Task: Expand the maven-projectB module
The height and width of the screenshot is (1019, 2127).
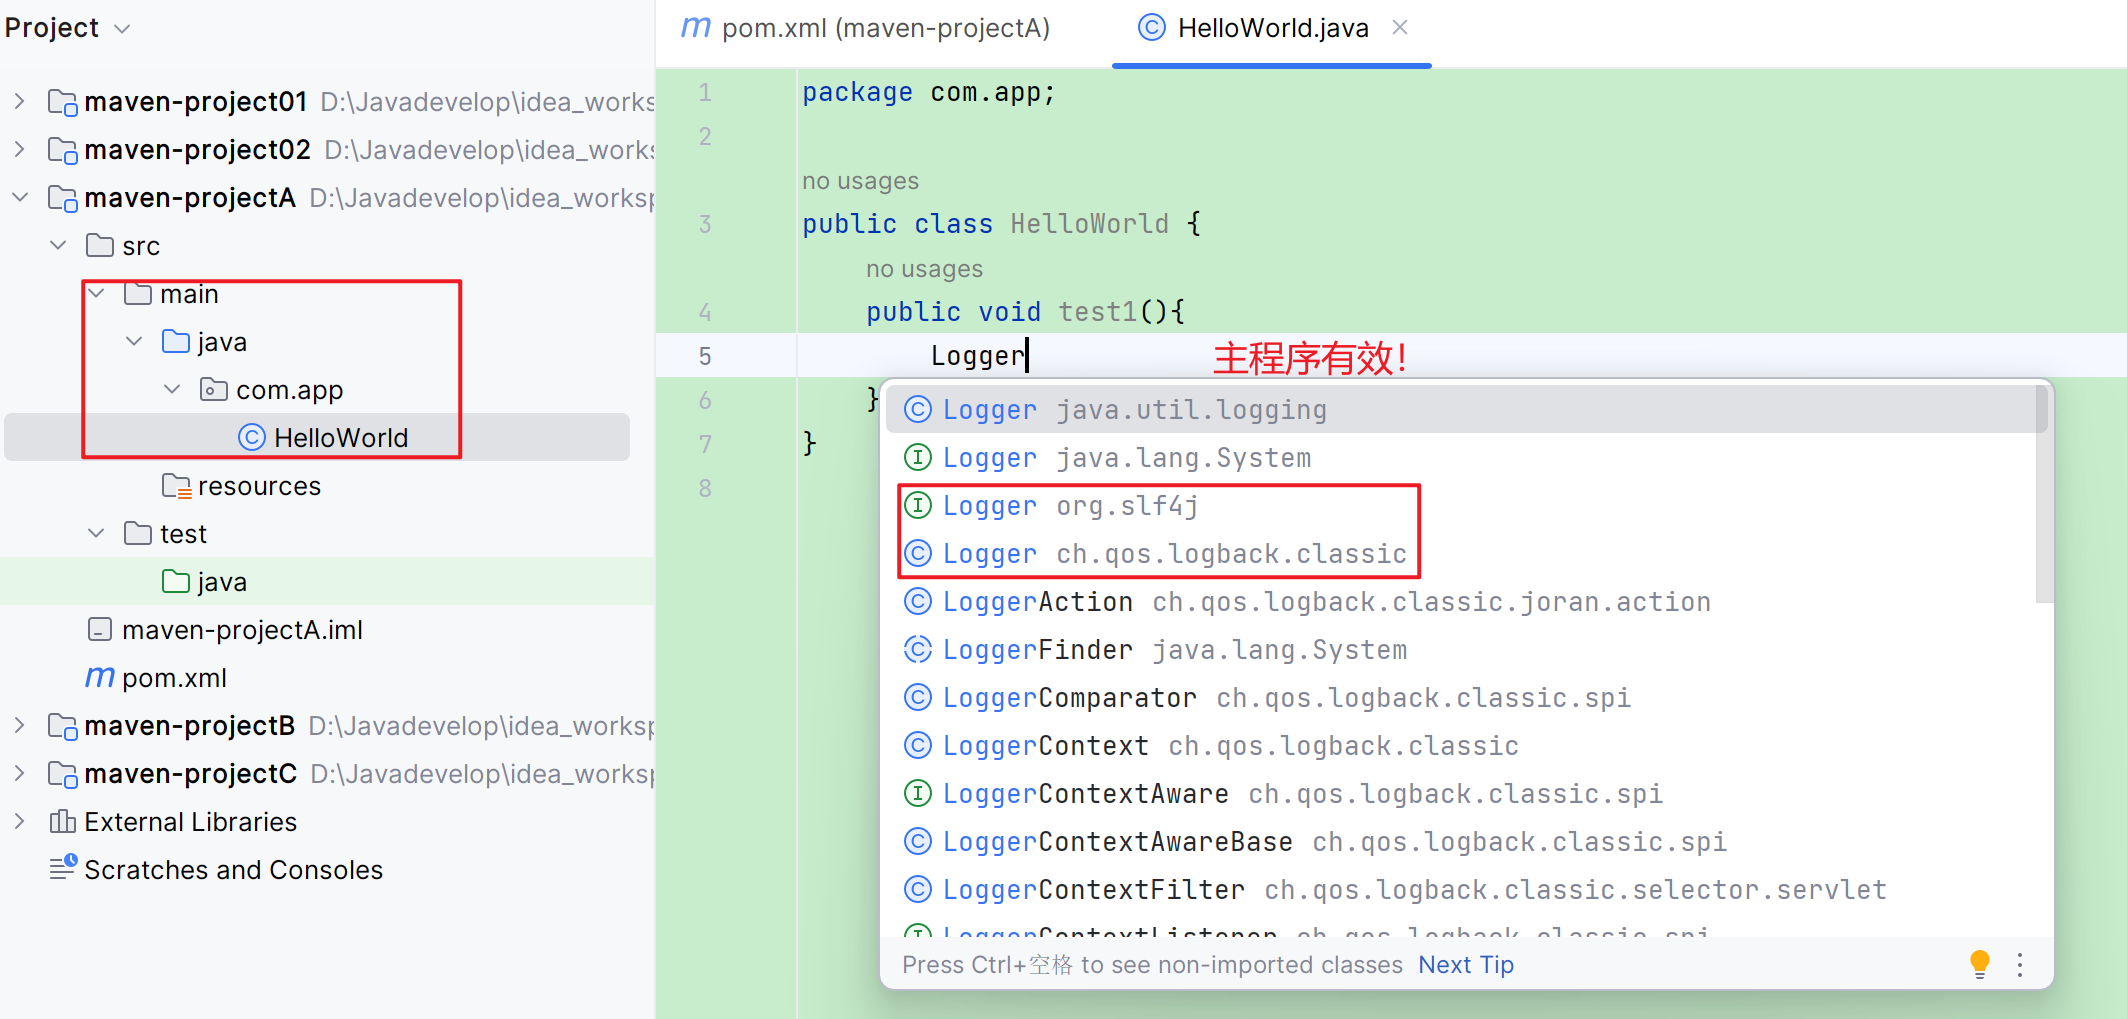Action: pyautogui.click(x=19, y=725)
